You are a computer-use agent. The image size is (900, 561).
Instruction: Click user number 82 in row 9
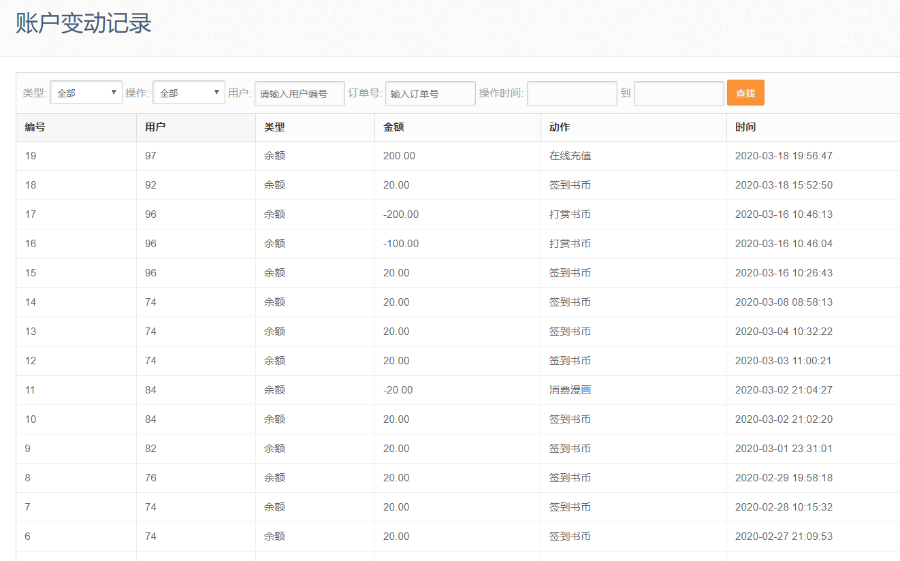[x=151, y=449]
